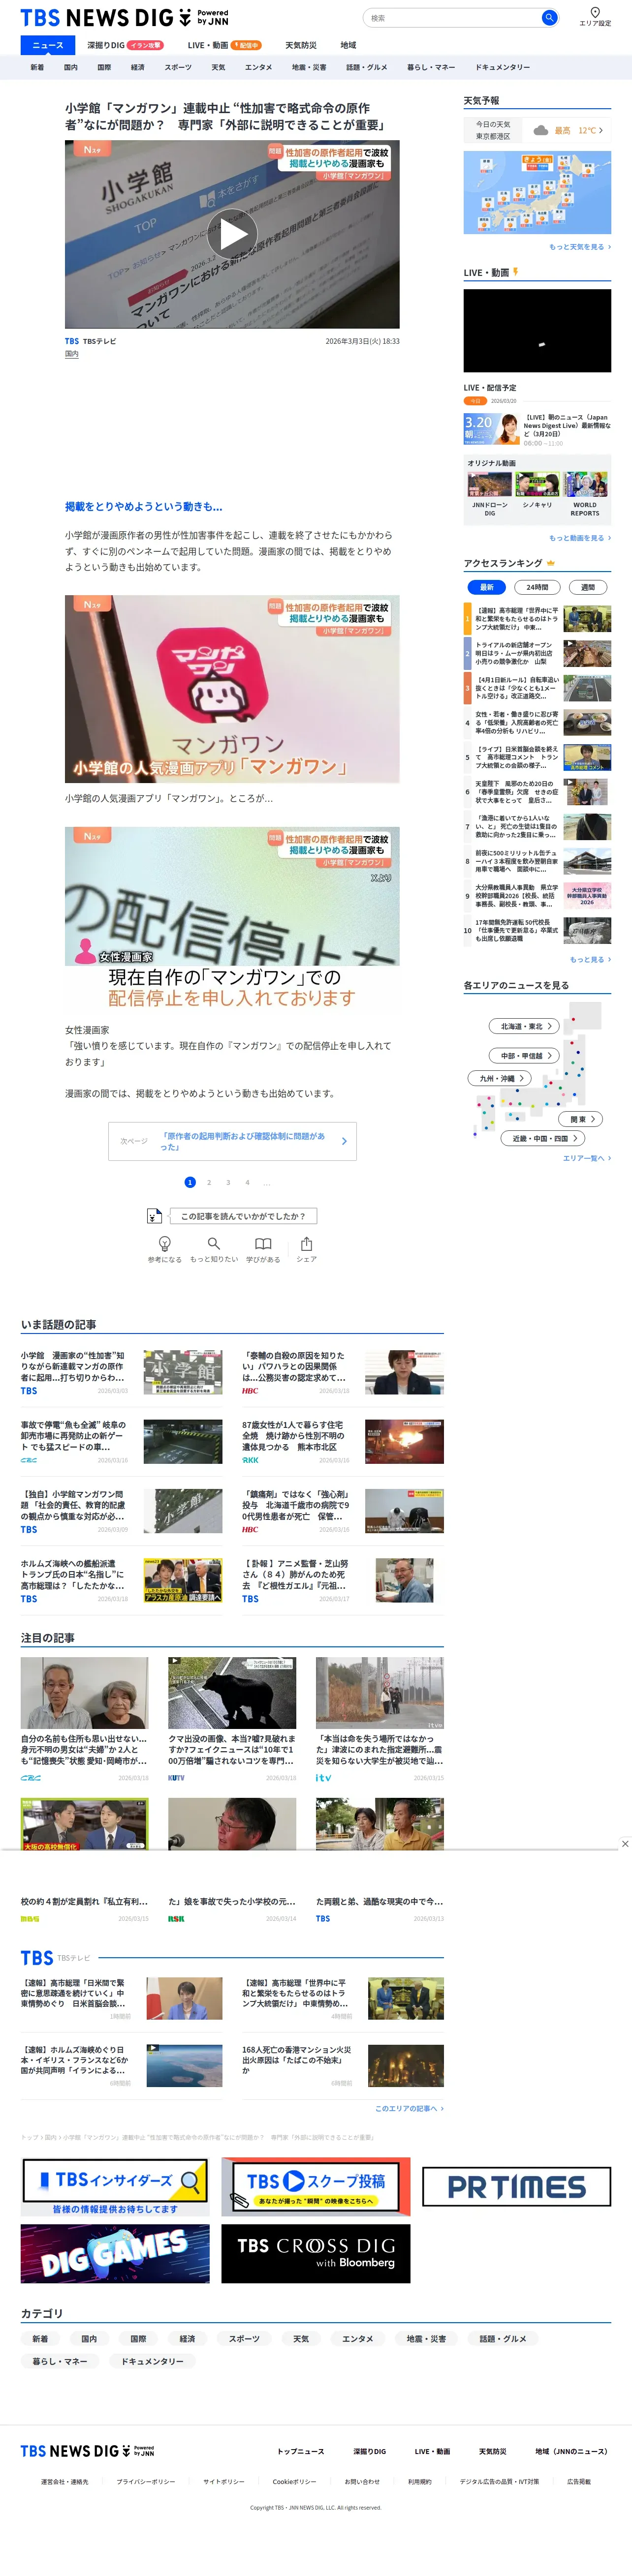
Task: Open the クマ出没の画像 bear article thumbnail
Action: click(232, 1693)
